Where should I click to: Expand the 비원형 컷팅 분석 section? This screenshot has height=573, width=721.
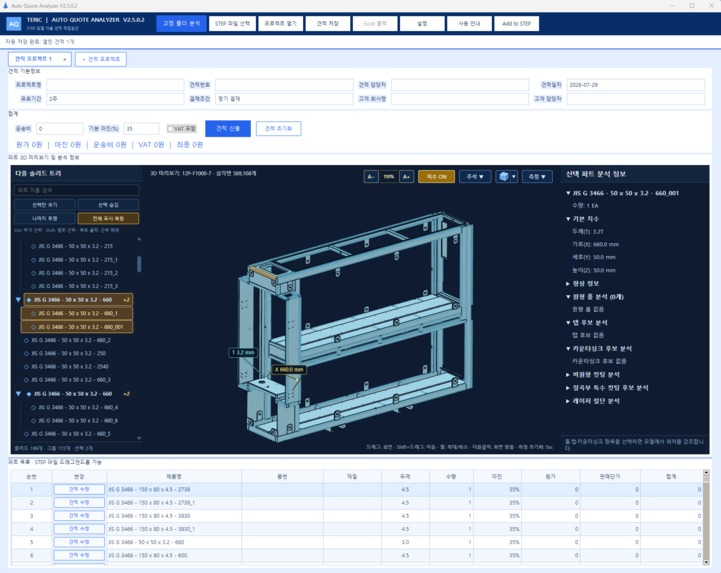pyautogui.click(x=568, y=375)
